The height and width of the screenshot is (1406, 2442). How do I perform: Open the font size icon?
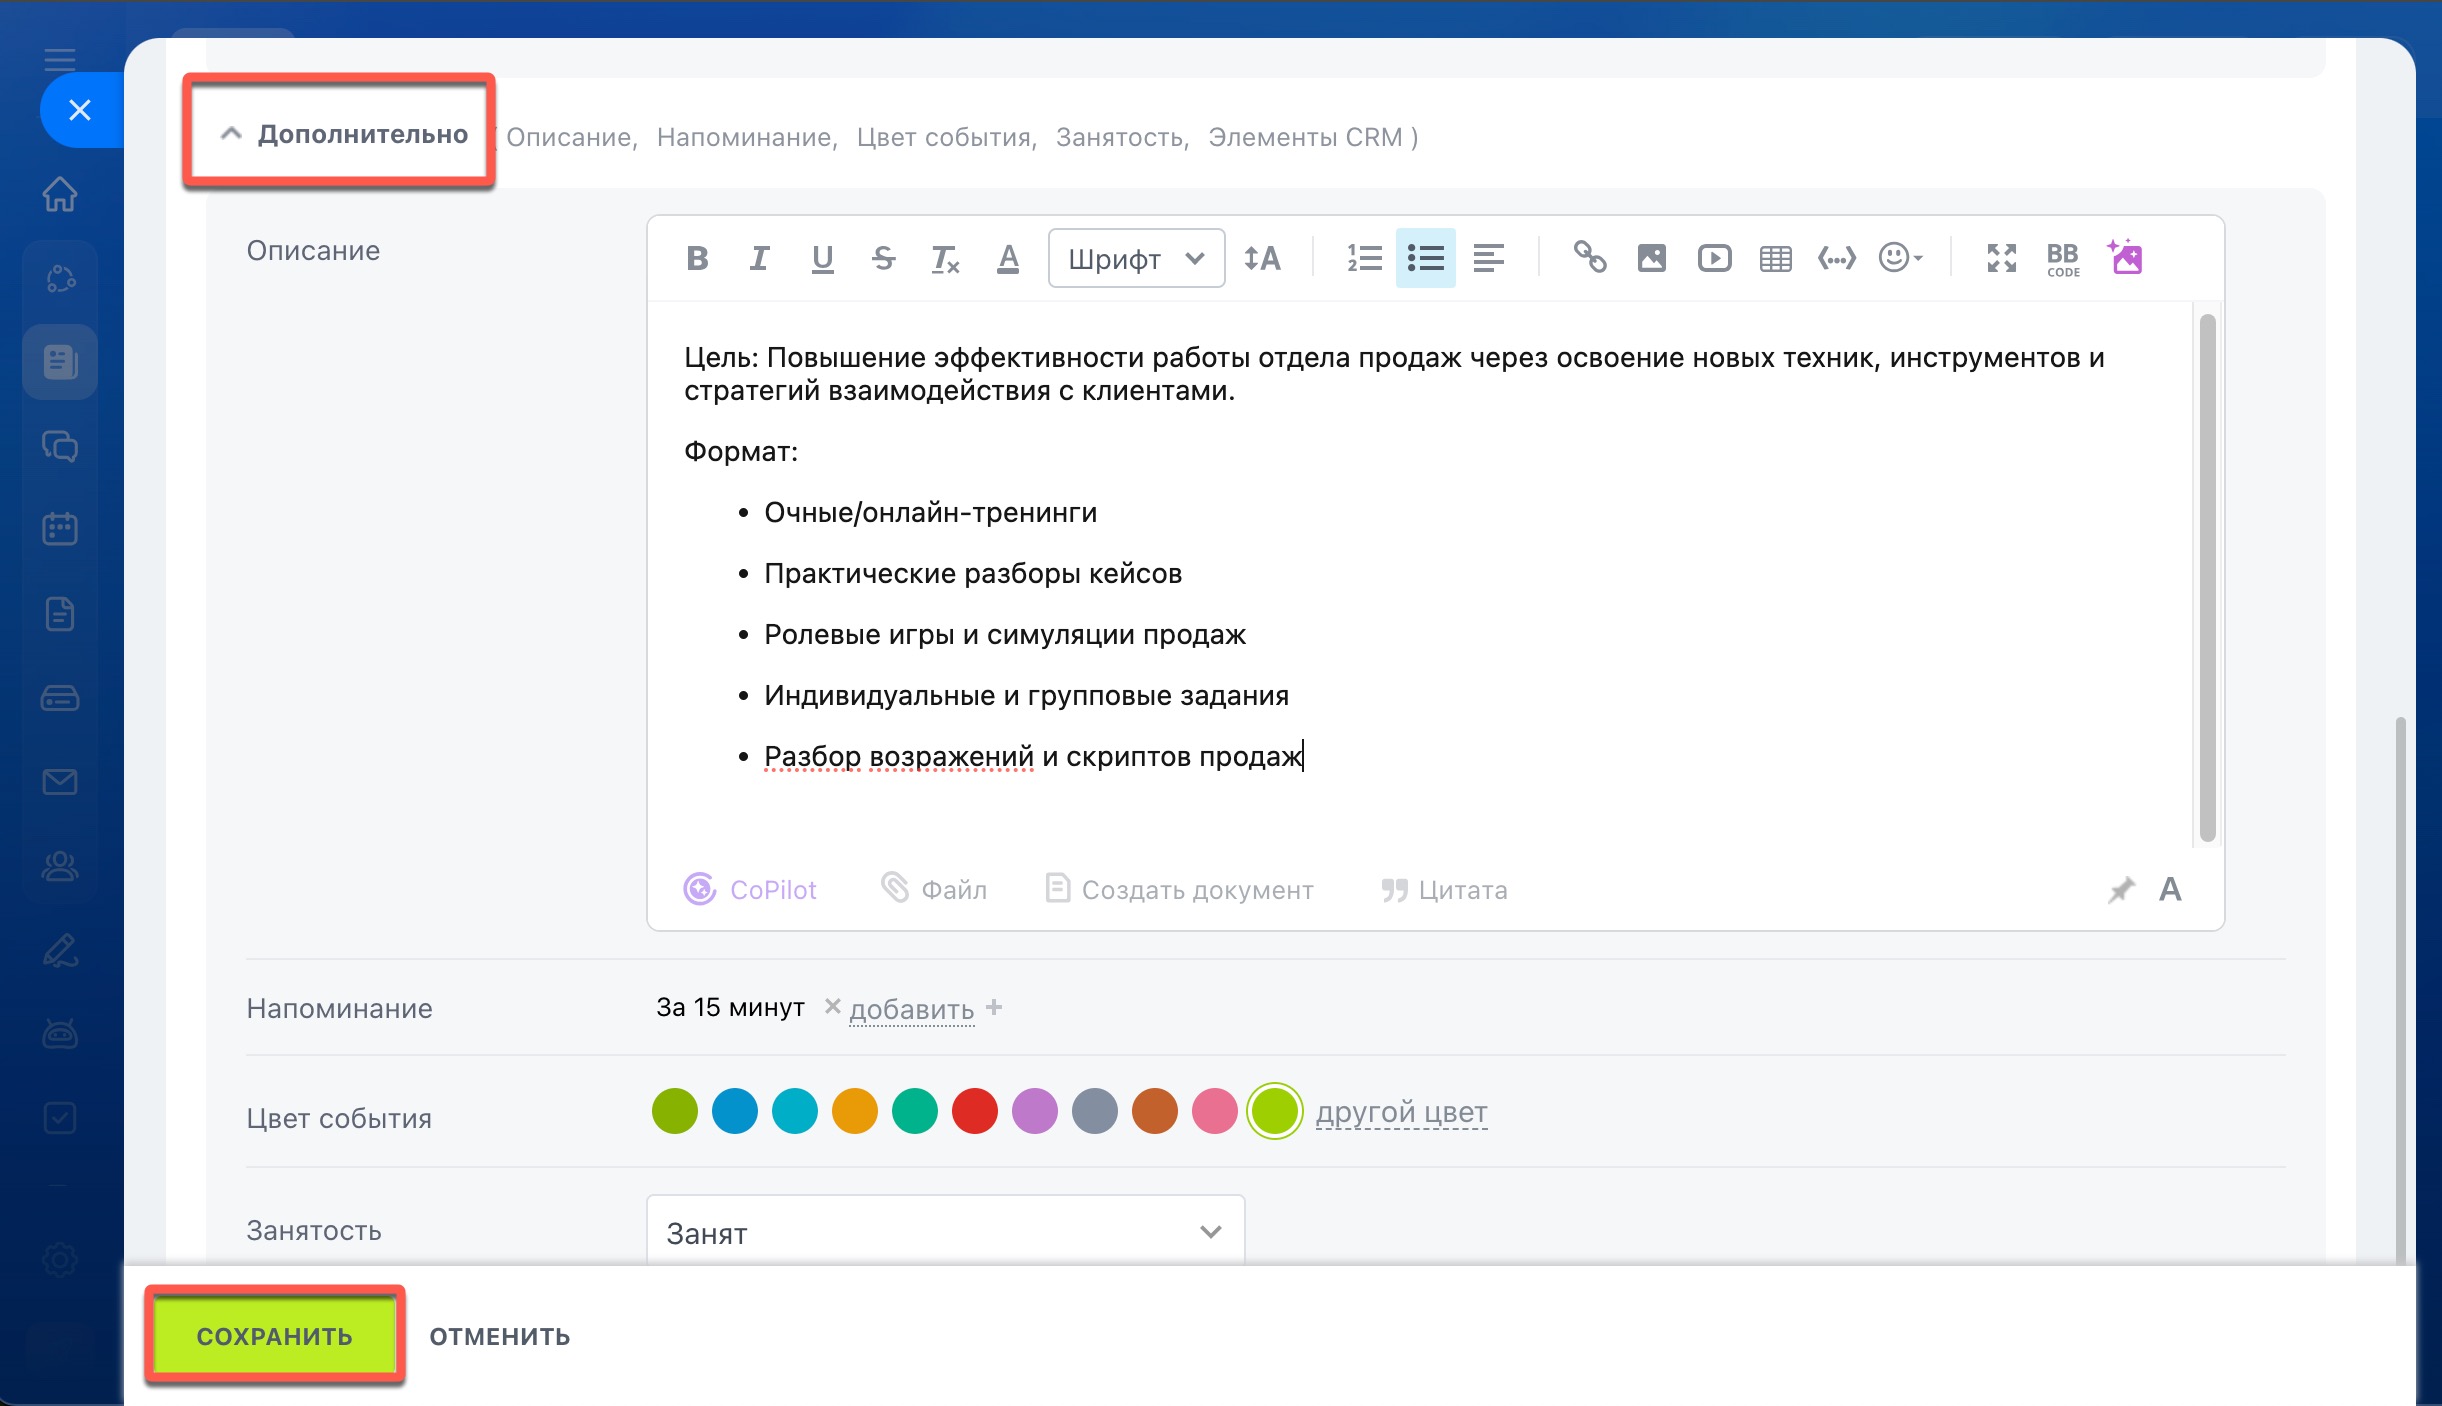coord(1262,259)
